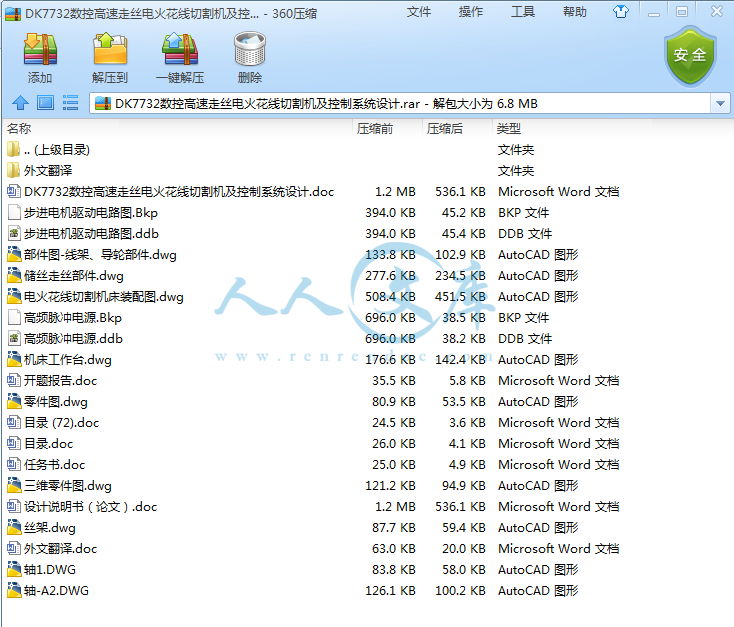Select 设计说明书（论文）.doc file
This screenshot has width=734, height=627.
pos(90,506)
